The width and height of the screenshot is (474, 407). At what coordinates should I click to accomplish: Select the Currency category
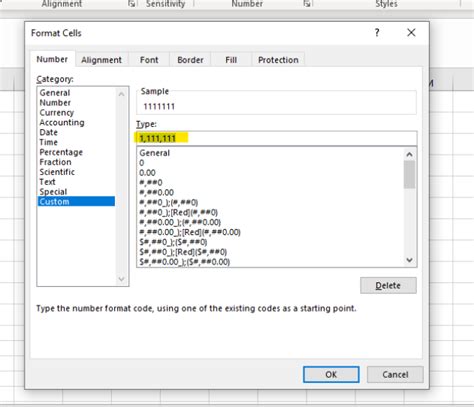tap(57, 113)
